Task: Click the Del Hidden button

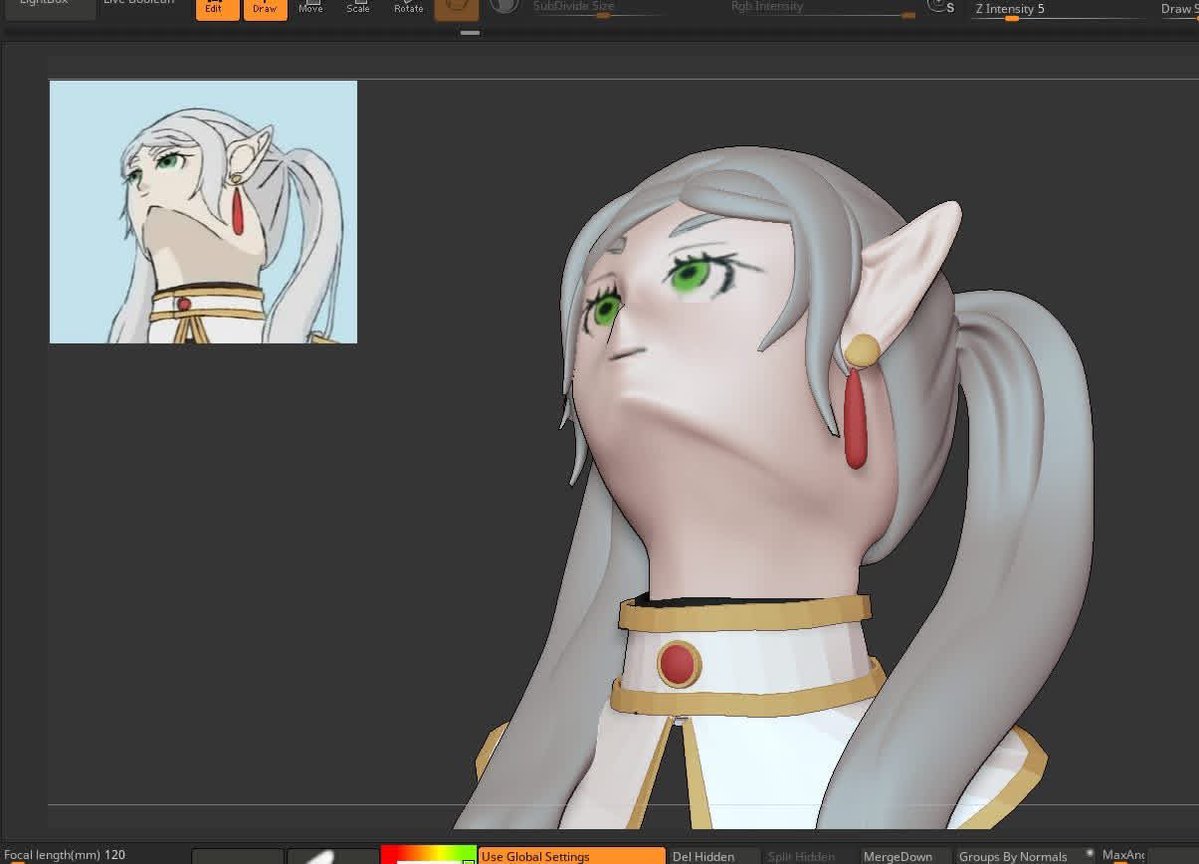Action: 713,856
